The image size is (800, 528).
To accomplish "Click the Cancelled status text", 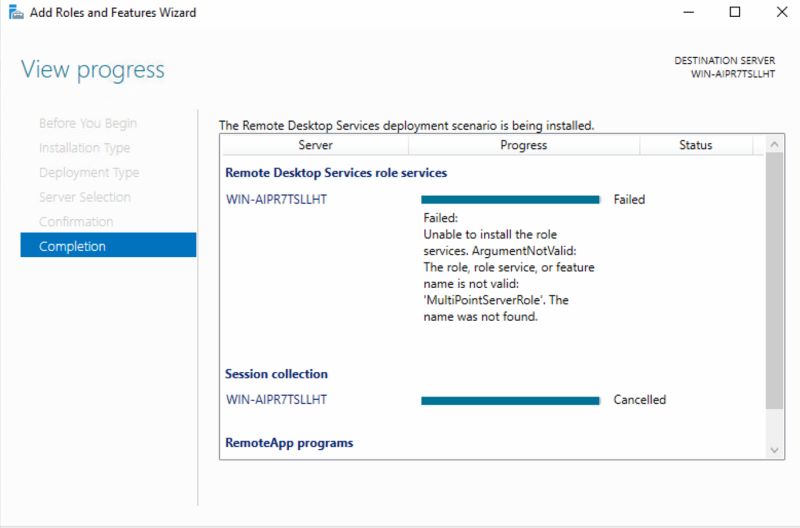I will [640, 399].
